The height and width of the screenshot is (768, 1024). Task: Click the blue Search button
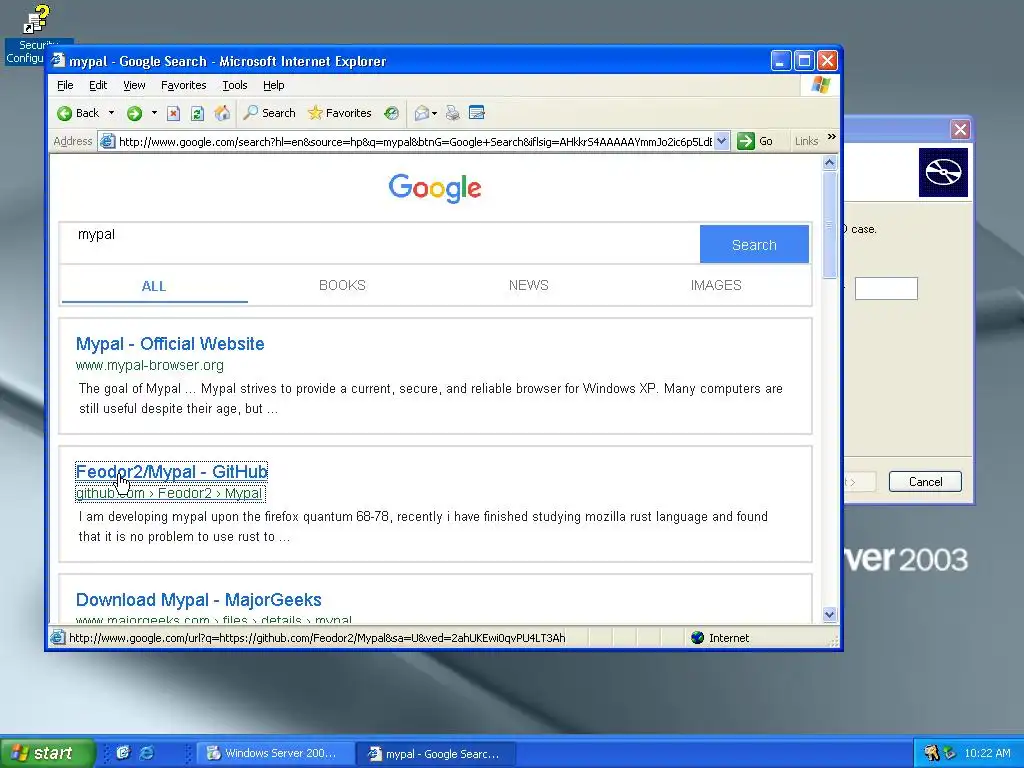click(754, 245)
